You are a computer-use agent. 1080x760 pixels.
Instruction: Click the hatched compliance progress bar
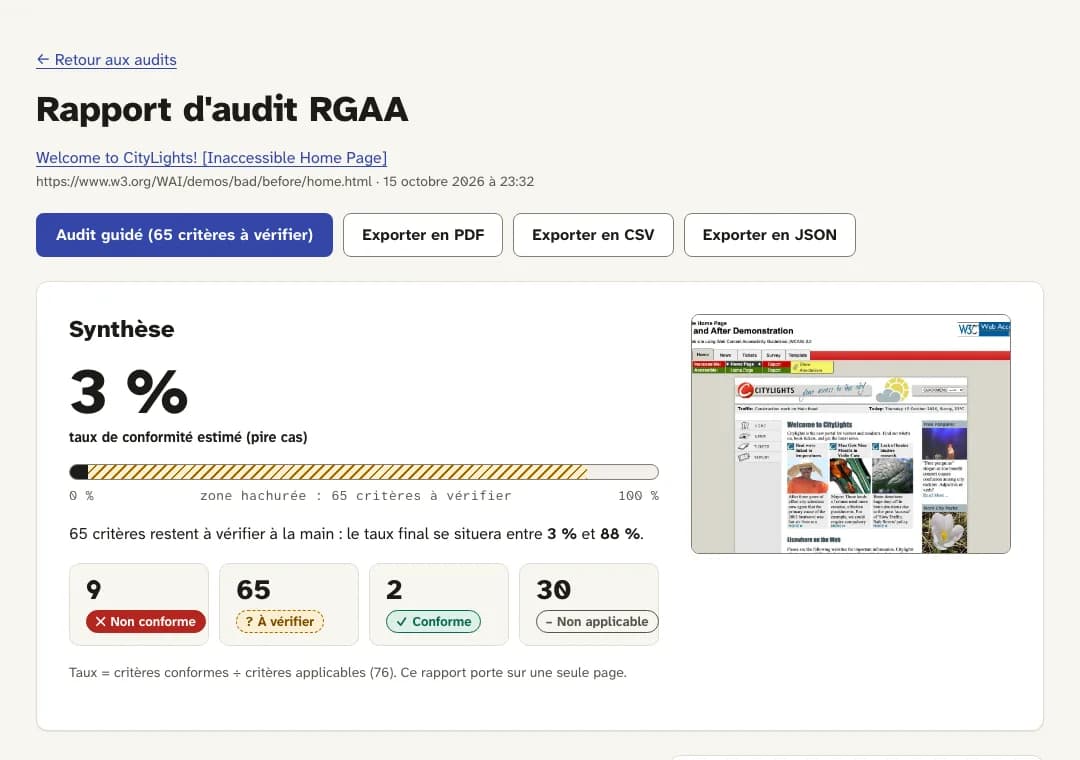click(x=364, y=472)
